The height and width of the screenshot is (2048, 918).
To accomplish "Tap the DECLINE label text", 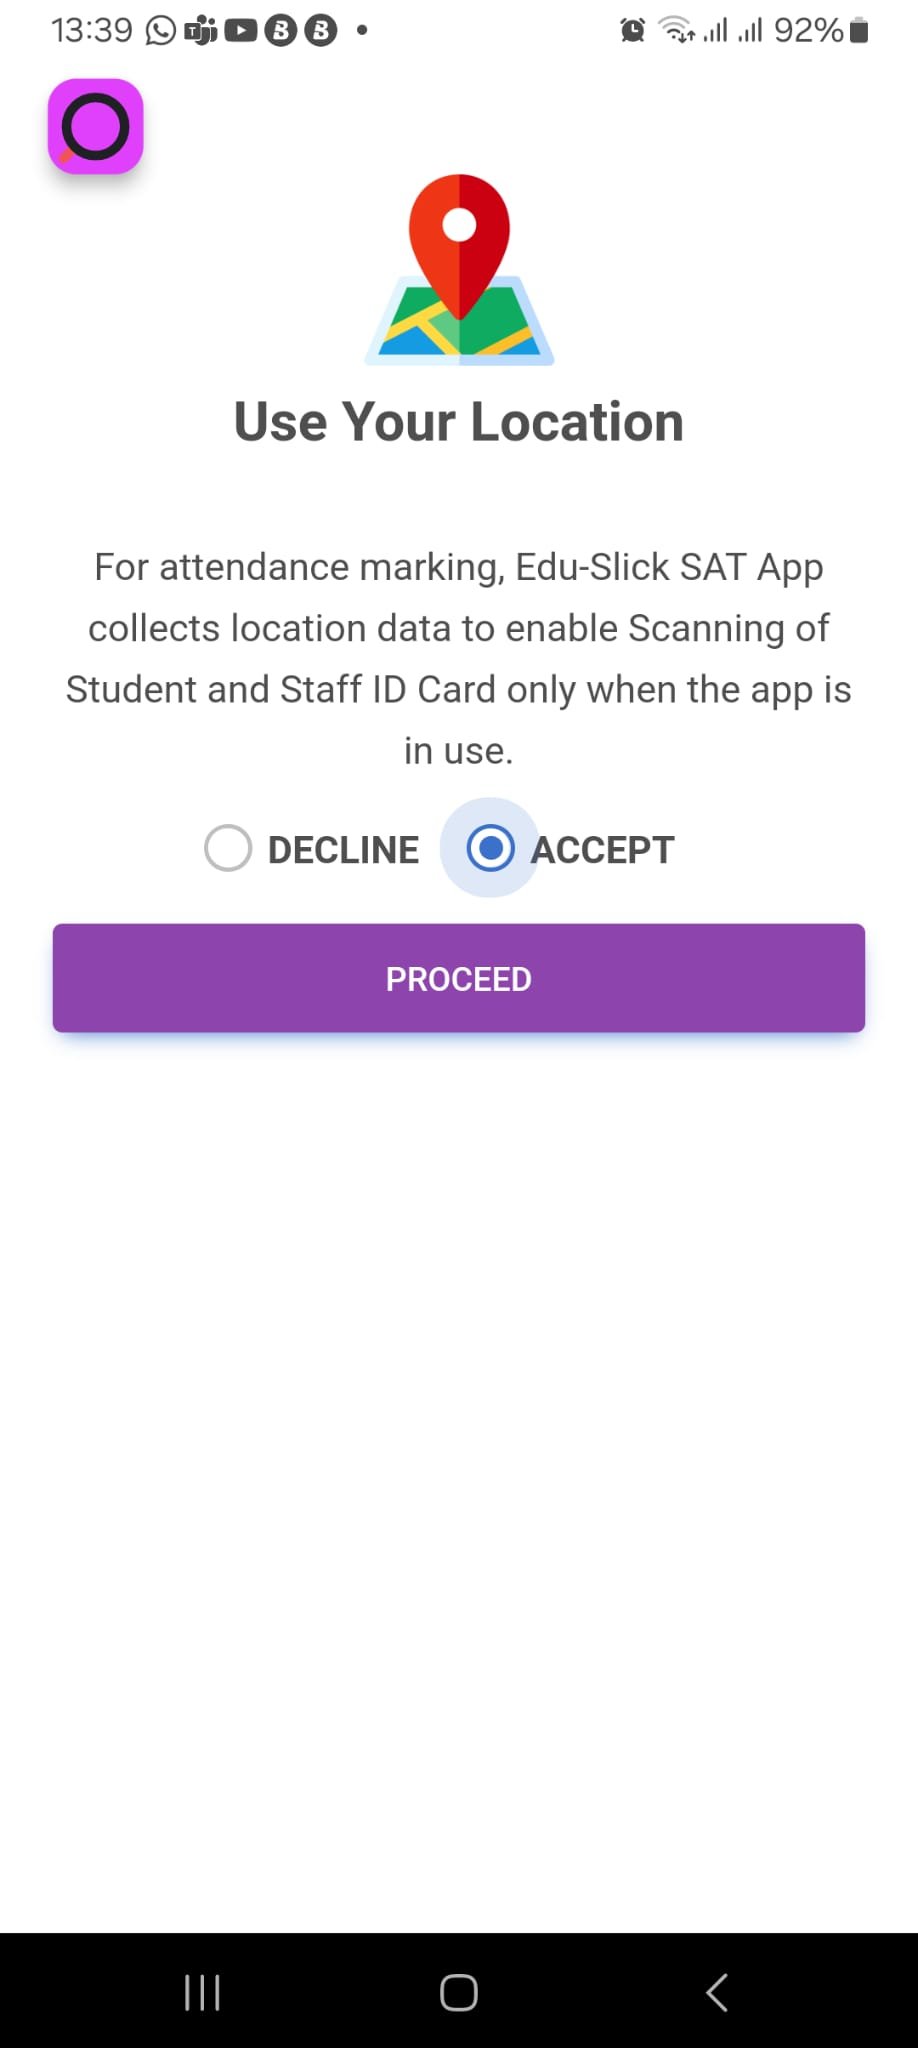I will click(x=344, y=850).
